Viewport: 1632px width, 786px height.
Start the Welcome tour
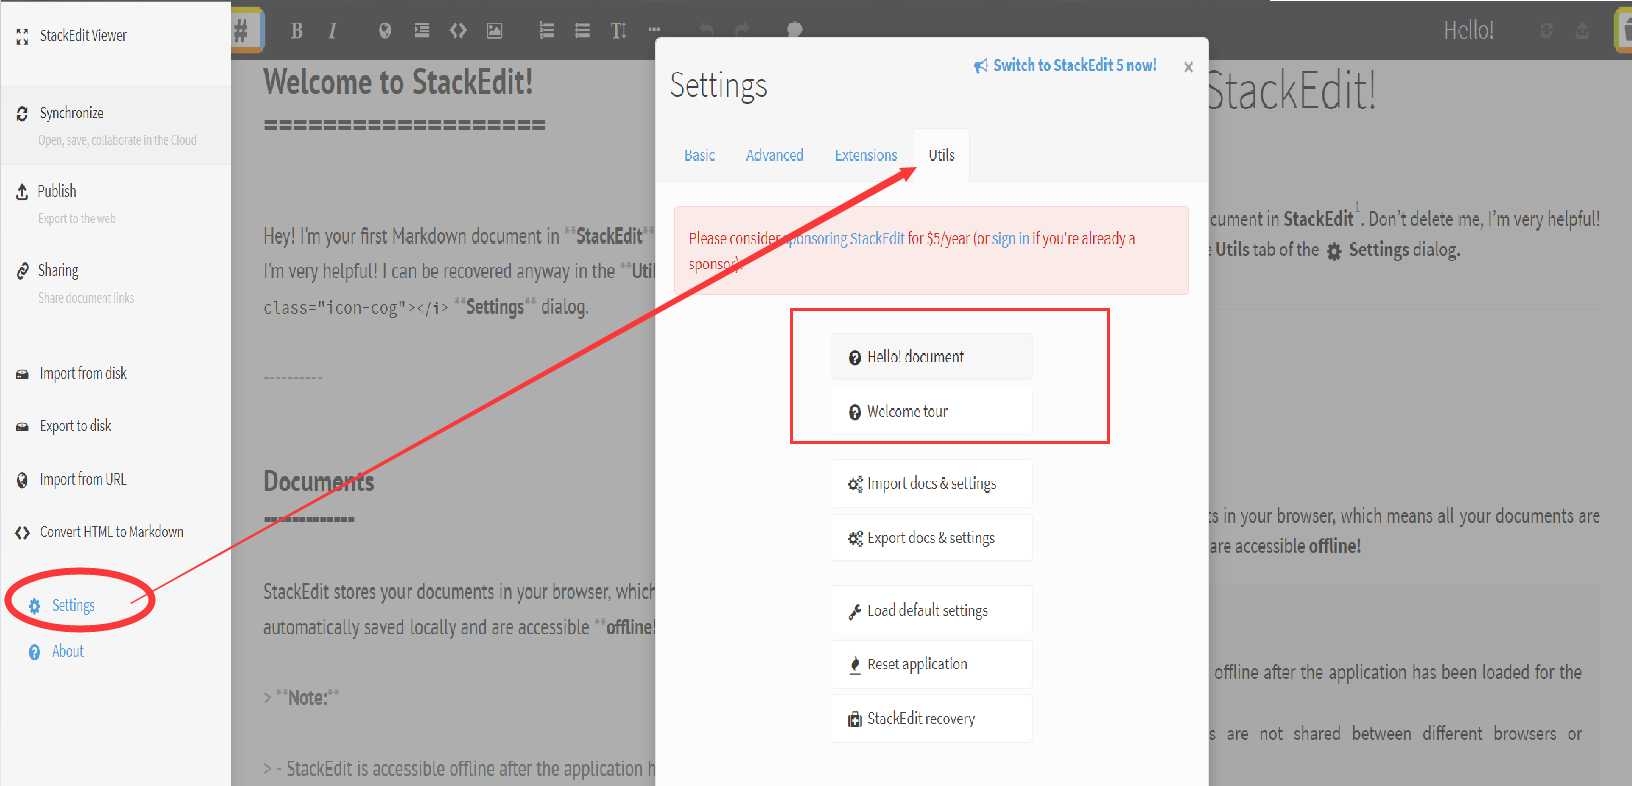pyautogui.click(x=931, y=412)
